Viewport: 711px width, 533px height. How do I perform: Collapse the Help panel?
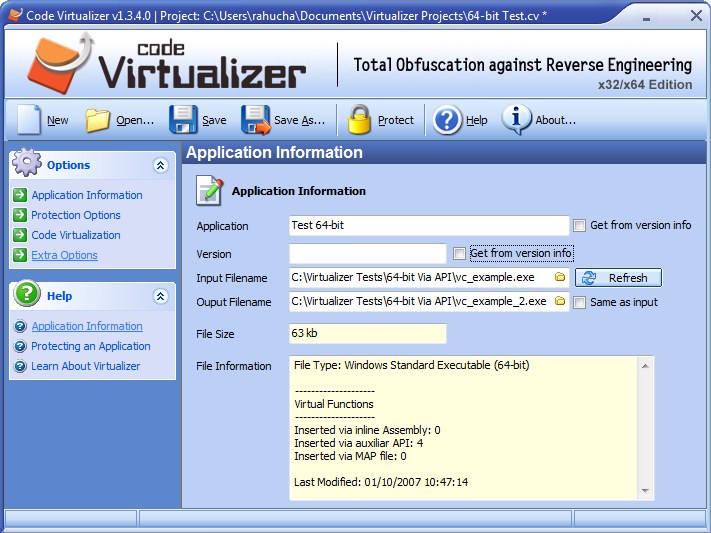click(161, 296)
